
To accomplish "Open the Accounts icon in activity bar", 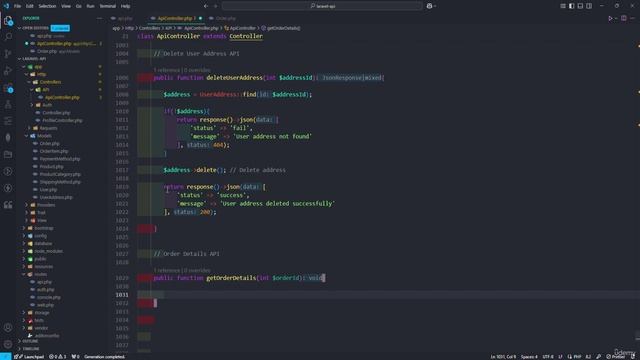I will (8, 327).
